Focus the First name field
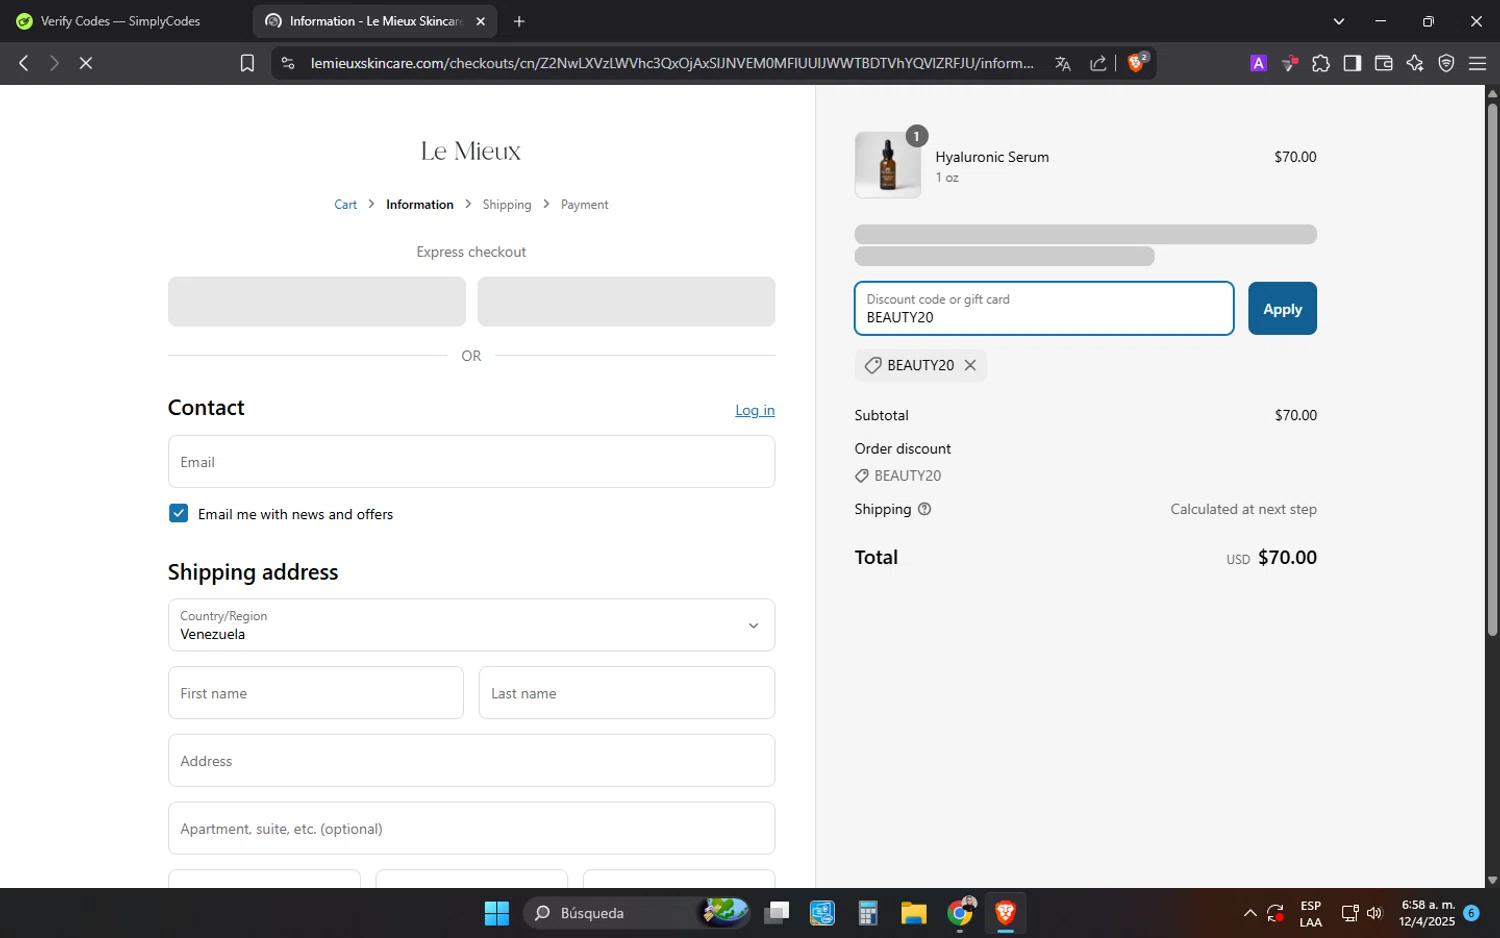This screenshot has width=1500, height=938. click(x=316, y=693)
